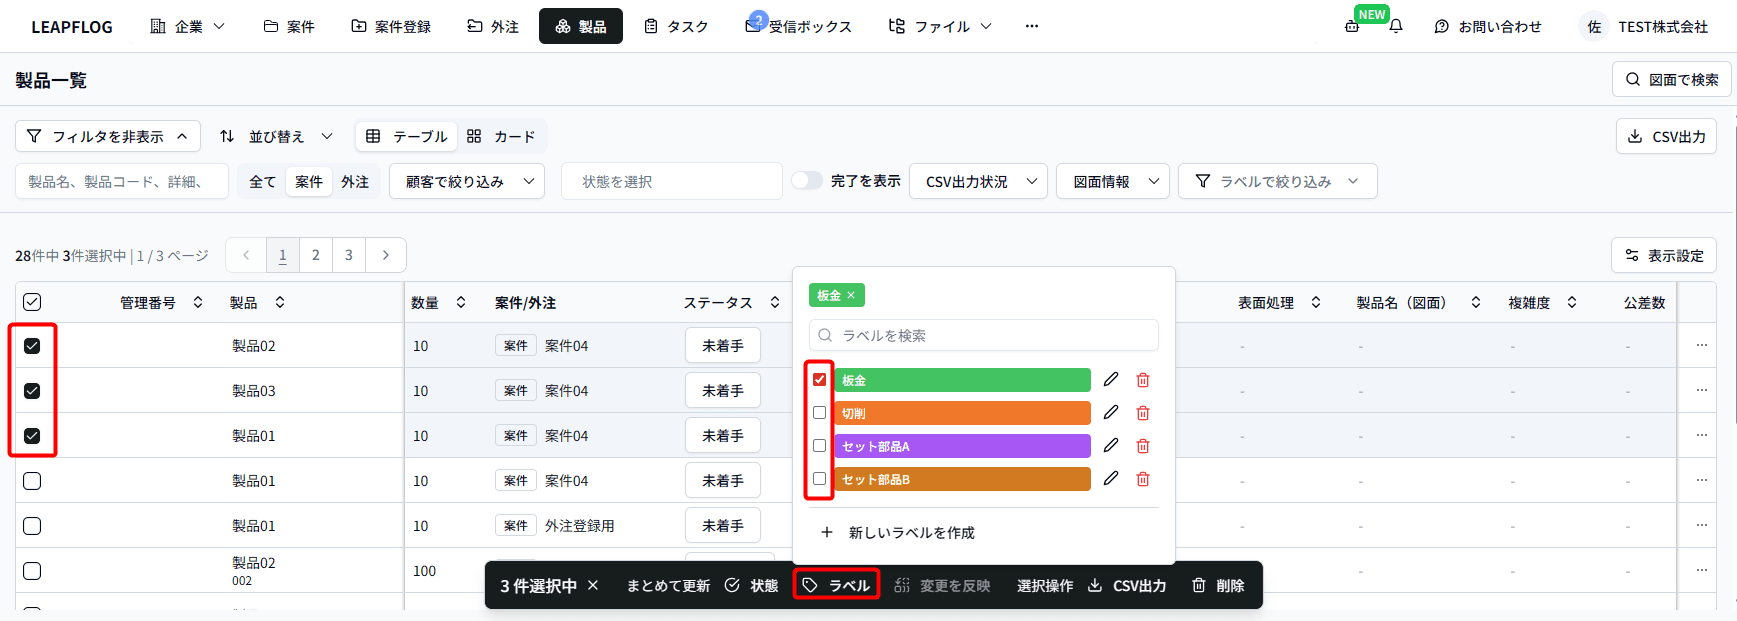Sort by 製品 column arrows
Screen dimensions: 1737x621
[280, 302]
